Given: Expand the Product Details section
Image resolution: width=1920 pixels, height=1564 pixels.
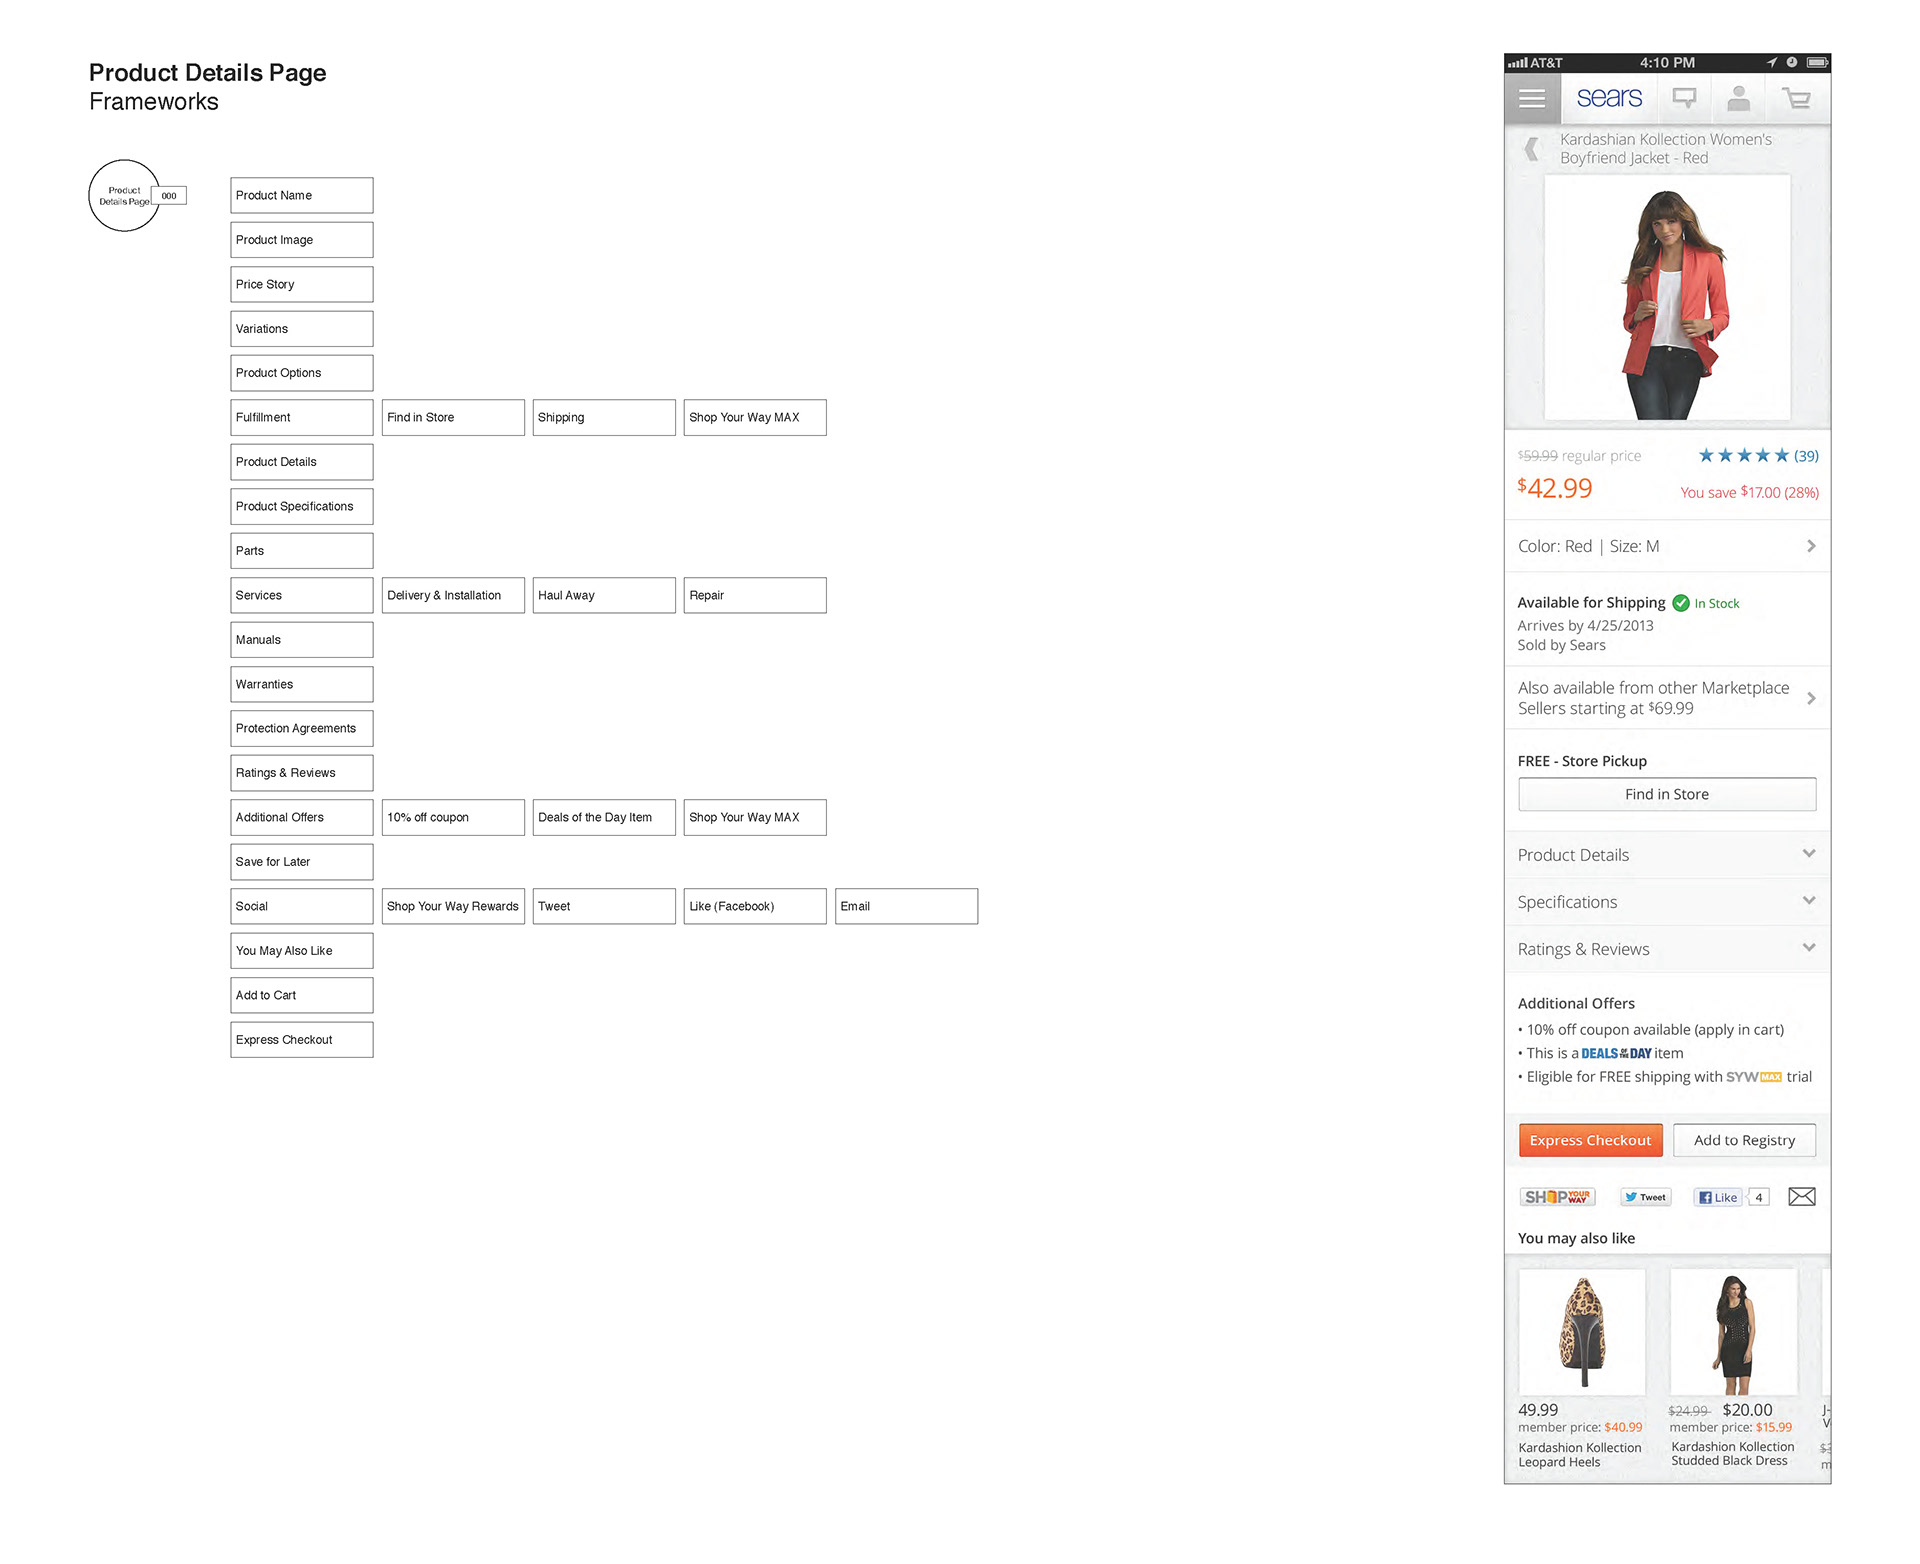Looking at the screenshot, I should (x=1667, y=855).
